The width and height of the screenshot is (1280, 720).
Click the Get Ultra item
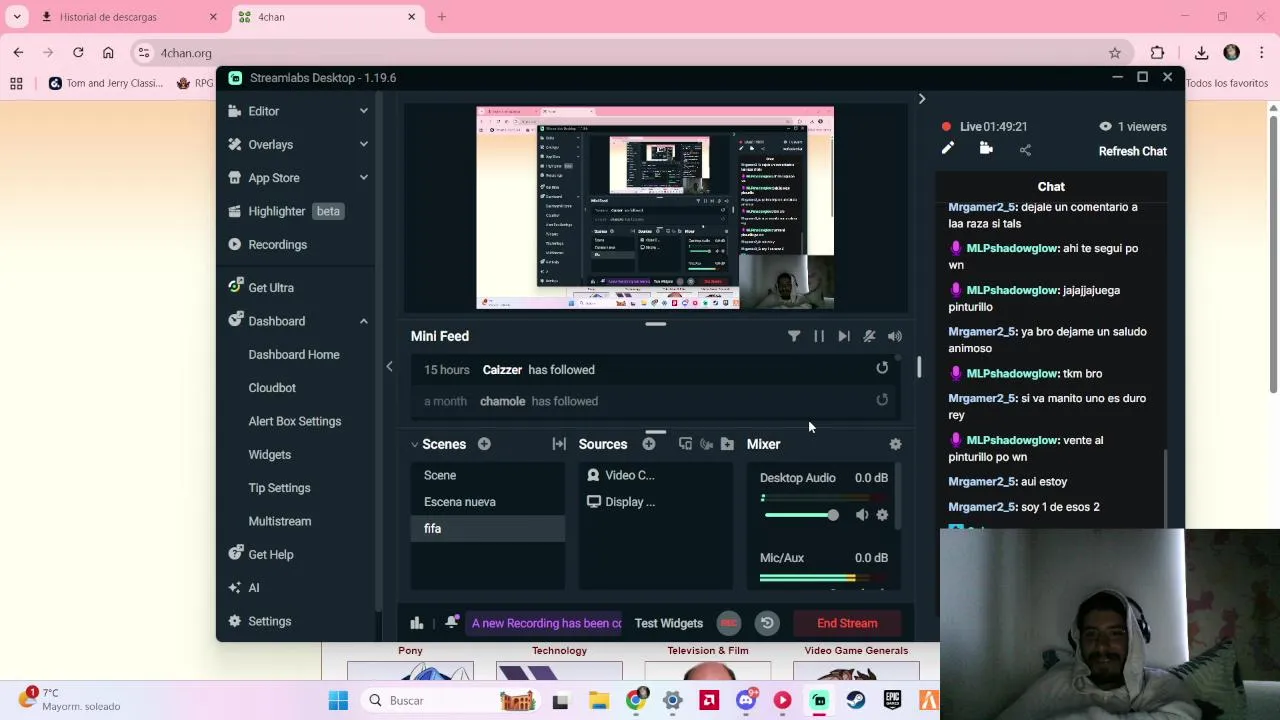(270, 287)
